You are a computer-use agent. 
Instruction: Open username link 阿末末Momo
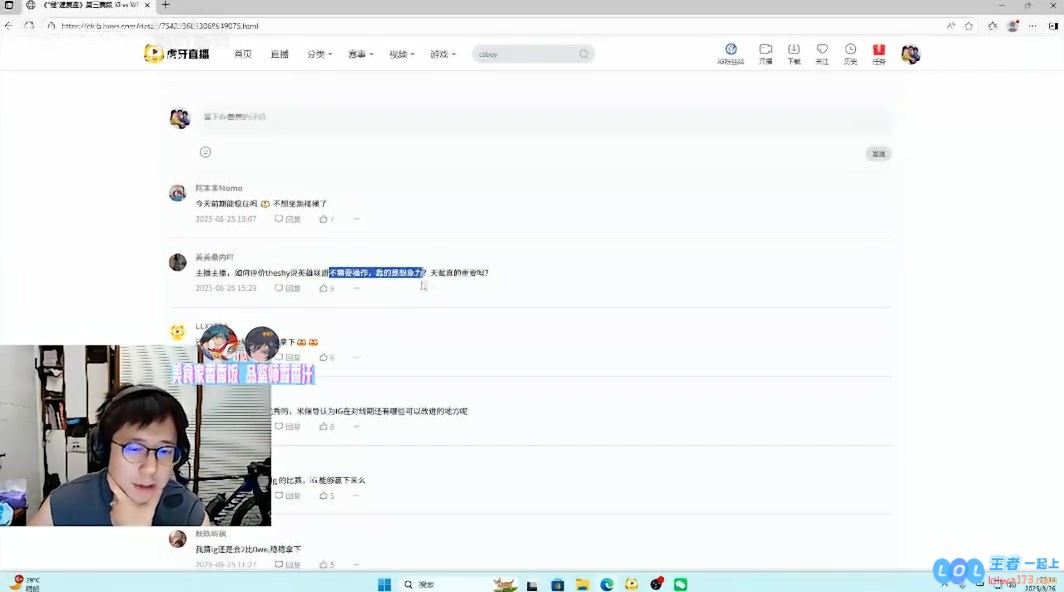(218, 188)
